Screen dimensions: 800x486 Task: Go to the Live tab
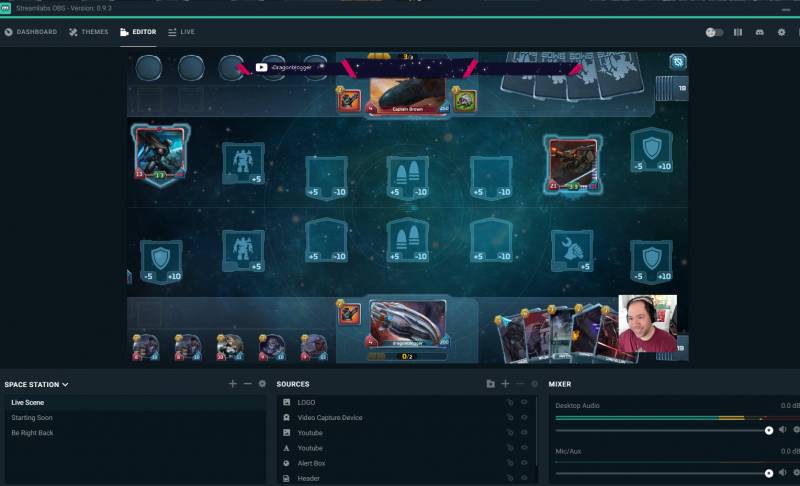point(181,32)
